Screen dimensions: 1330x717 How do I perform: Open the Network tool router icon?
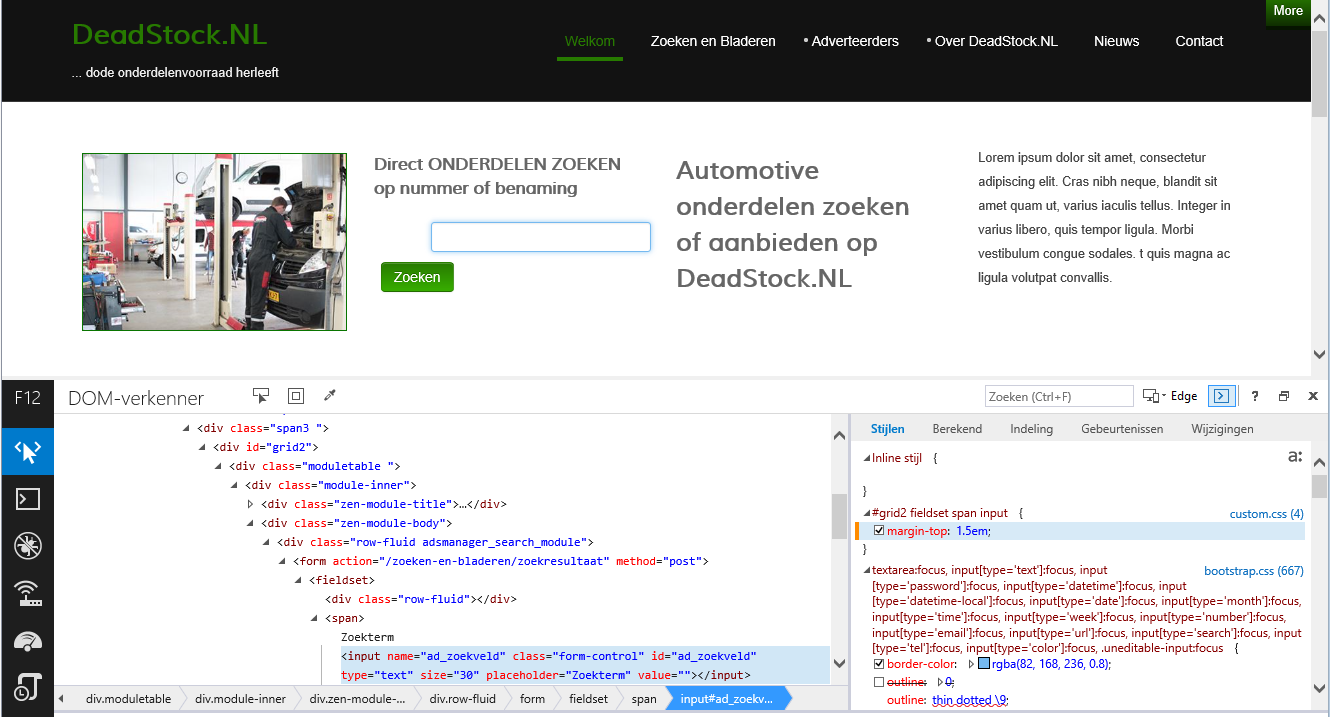click(x=27, y=594)
